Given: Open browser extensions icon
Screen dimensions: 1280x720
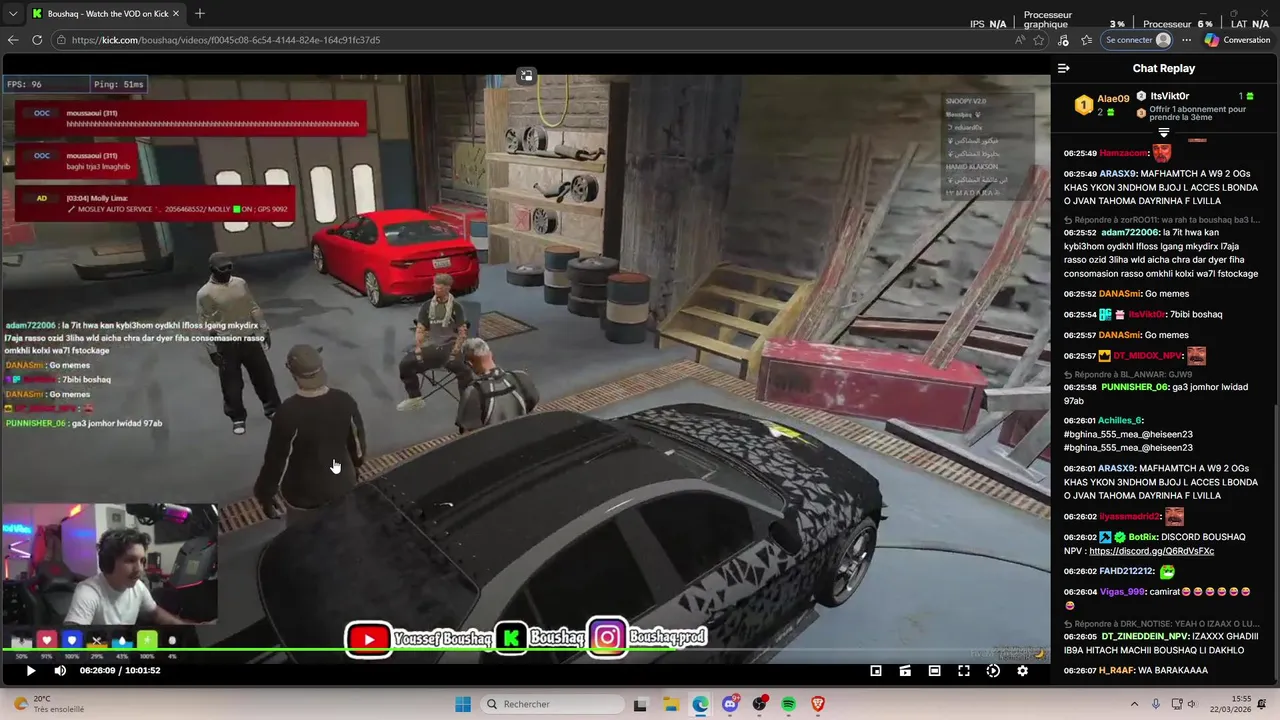Looking at the screenshot, I should (x=1063, y=40).
